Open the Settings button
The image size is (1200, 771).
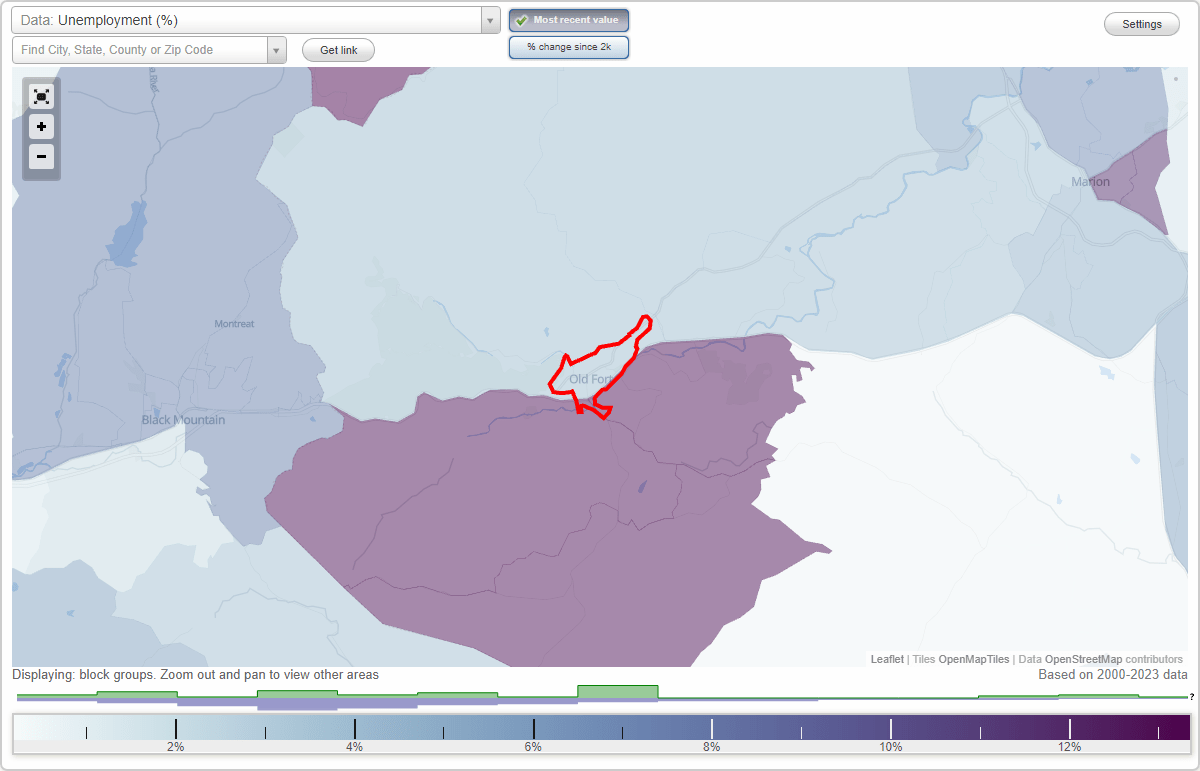point(1142,25)
